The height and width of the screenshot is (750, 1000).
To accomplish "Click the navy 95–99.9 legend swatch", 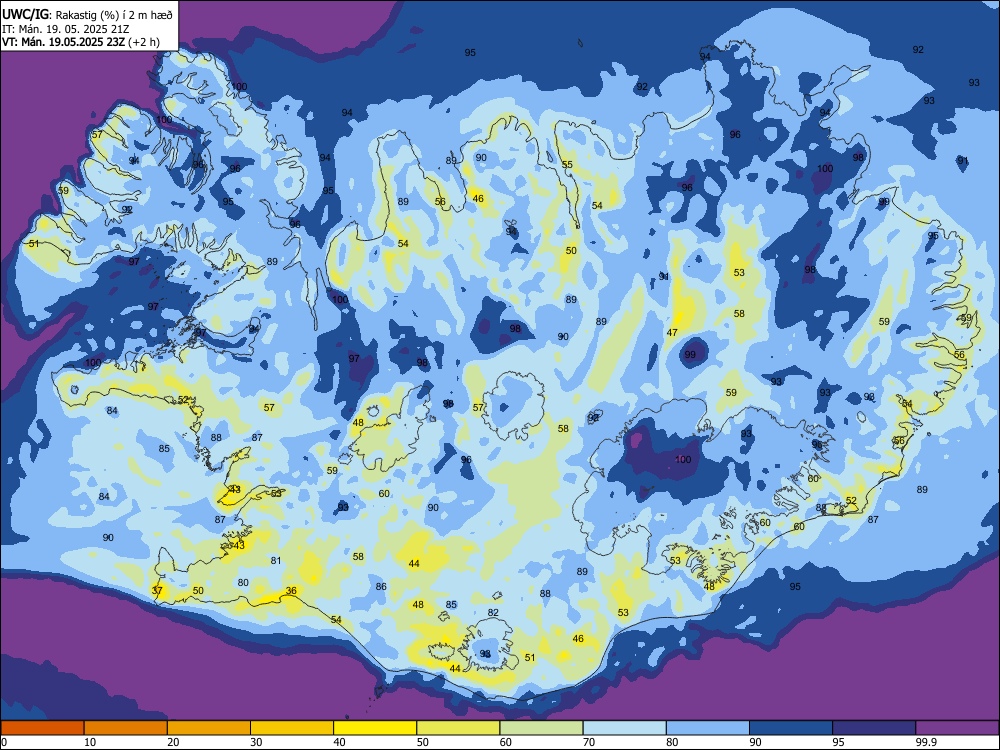I will tap(874, 728).
